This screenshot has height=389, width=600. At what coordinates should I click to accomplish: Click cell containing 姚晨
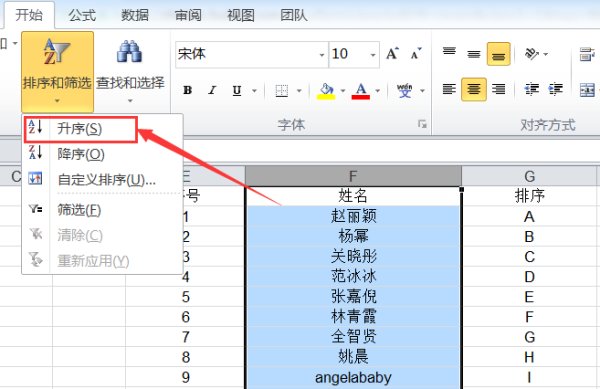pyautogui.click(x=353, y=356)
